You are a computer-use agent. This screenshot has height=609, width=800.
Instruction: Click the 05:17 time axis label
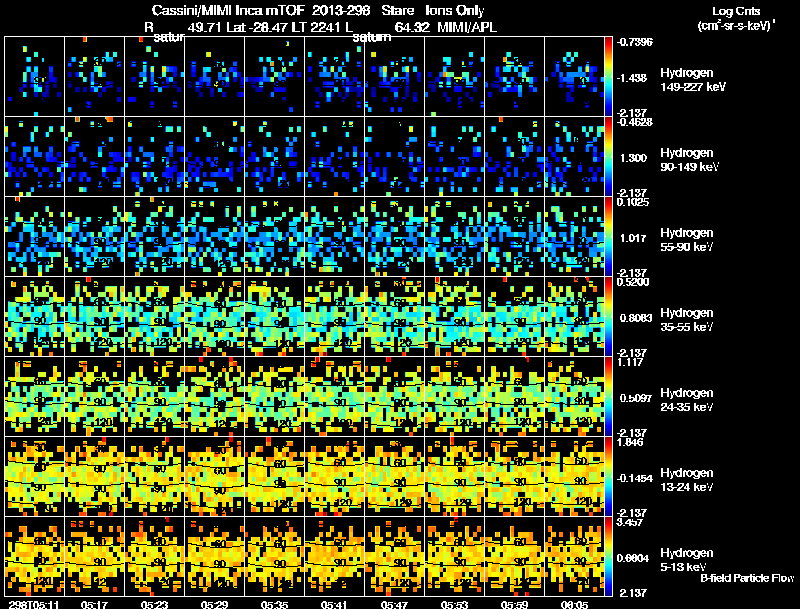click(x=94, y=605)
